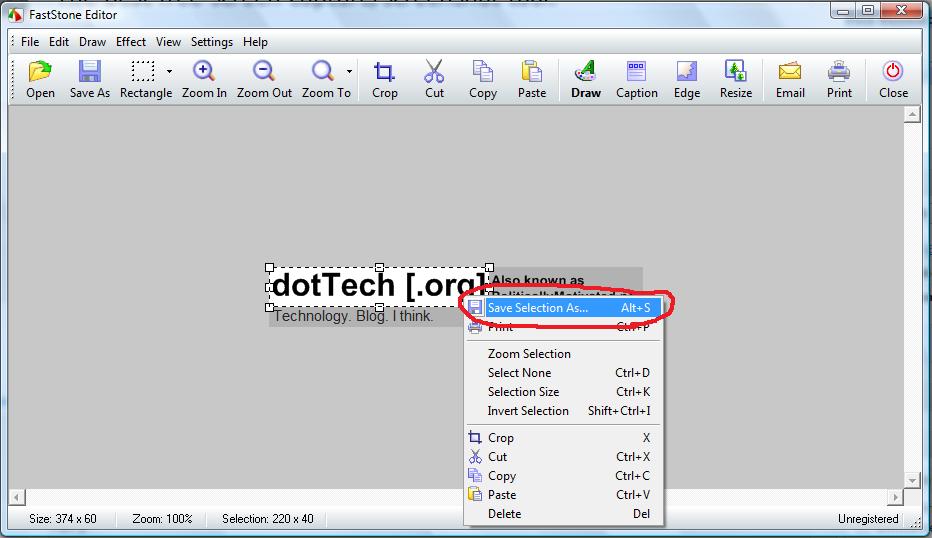
Task: Click the vertical scrollbar up arrow
Action: click(912, 115)
